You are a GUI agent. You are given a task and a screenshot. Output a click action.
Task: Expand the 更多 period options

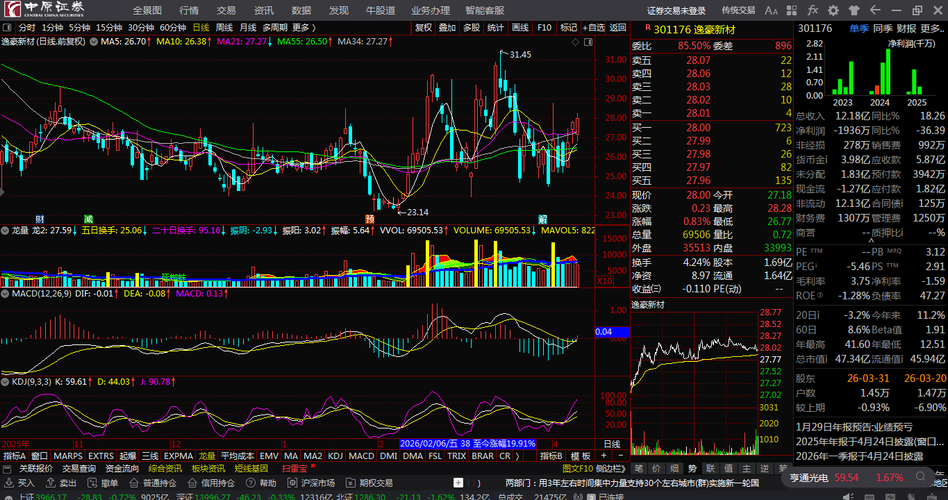[304, 28]
